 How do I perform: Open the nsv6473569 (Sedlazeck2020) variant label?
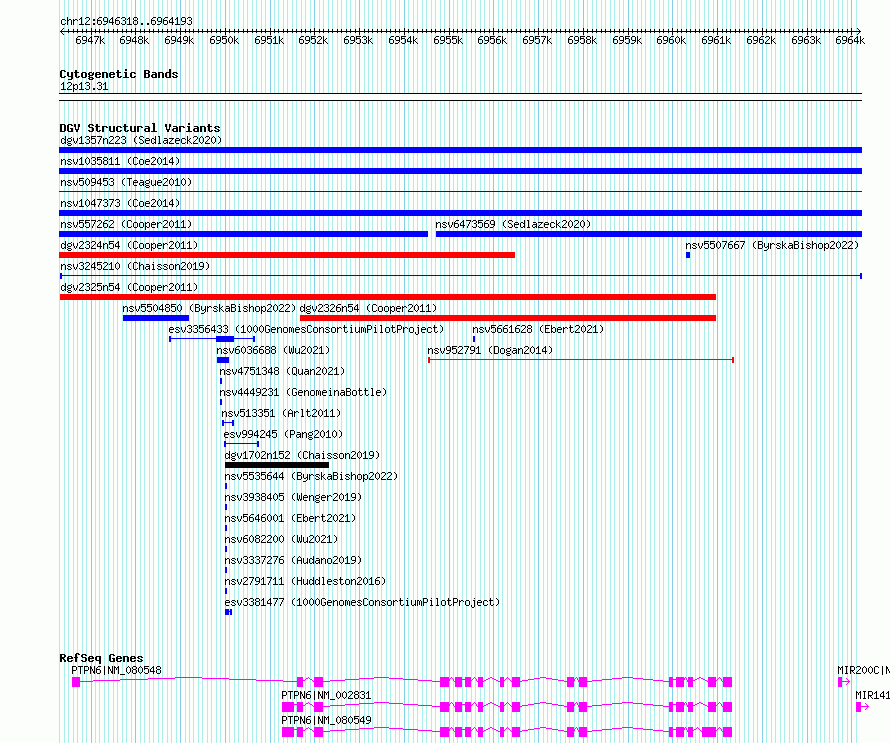pos(513,224)
